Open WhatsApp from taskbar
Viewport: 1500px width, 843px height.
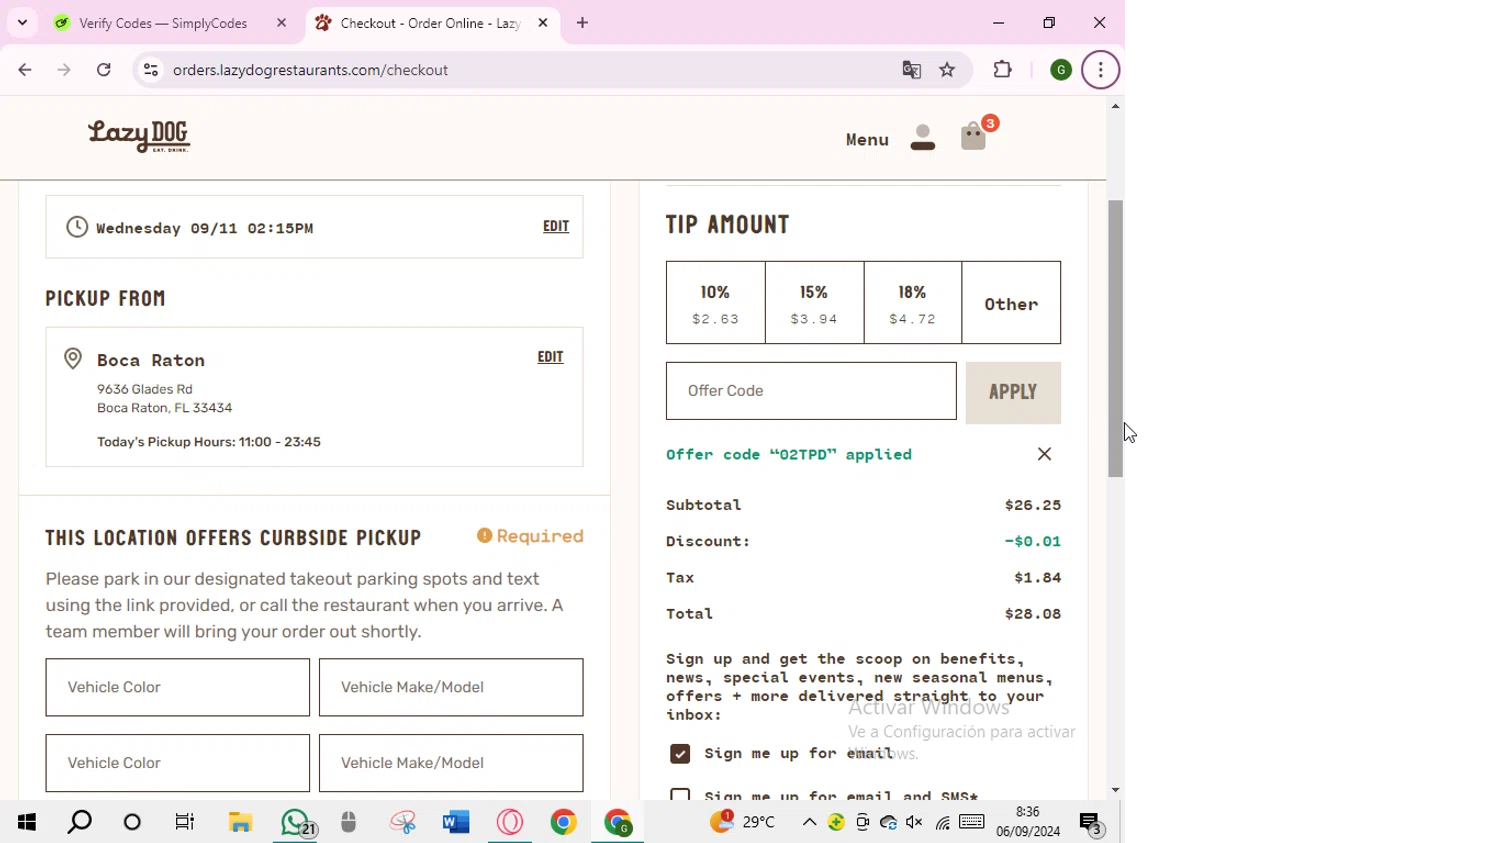[296, 822]
